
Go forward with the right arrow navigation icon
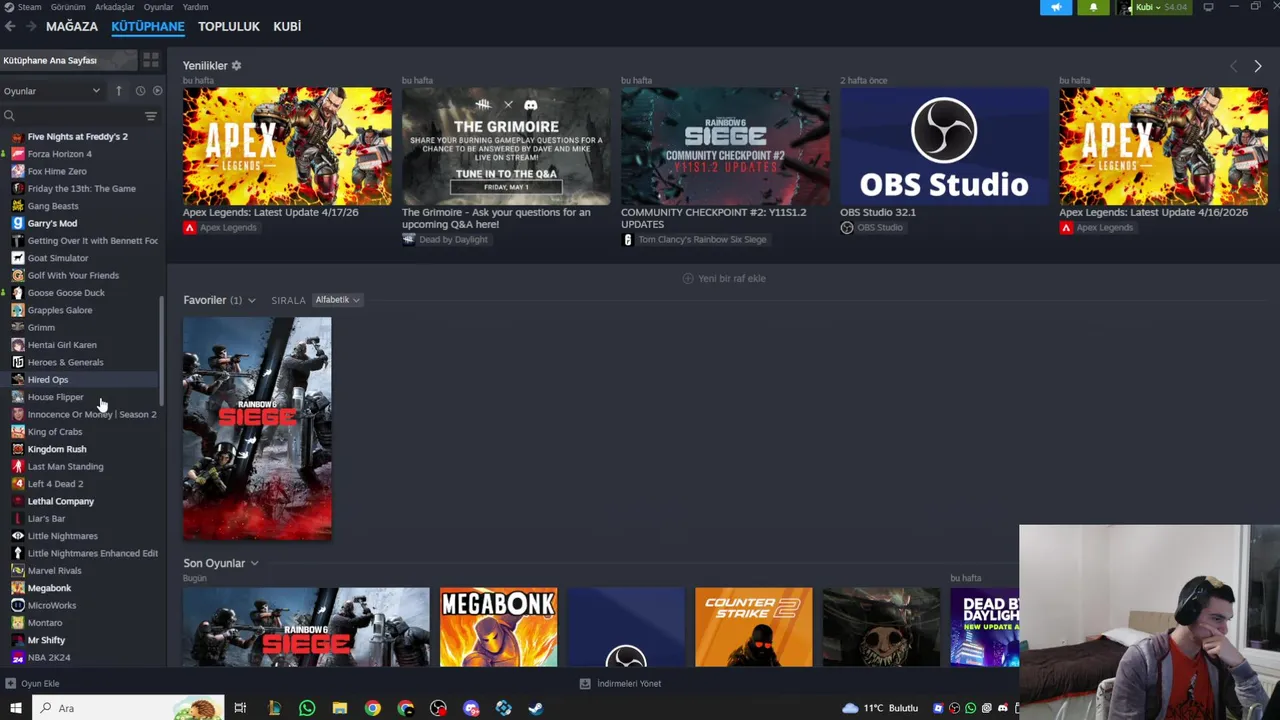(31, 27)
